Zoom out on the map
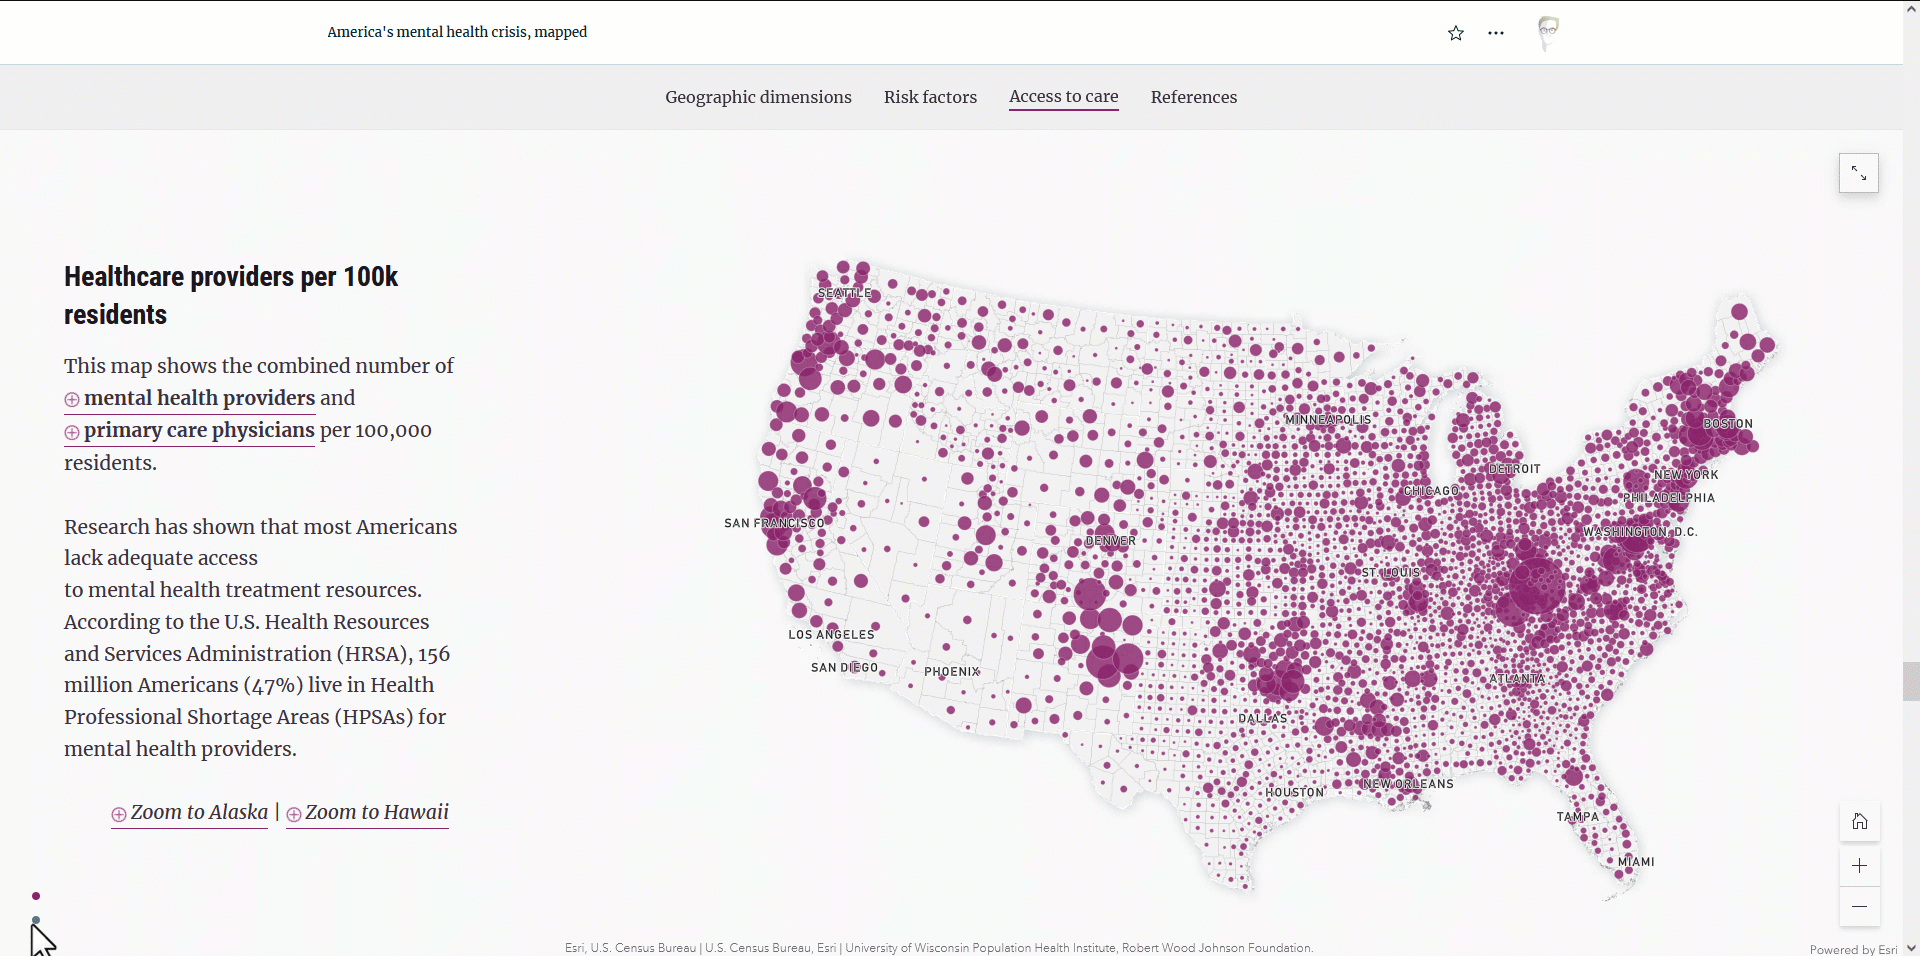 tap(1860, 907)
